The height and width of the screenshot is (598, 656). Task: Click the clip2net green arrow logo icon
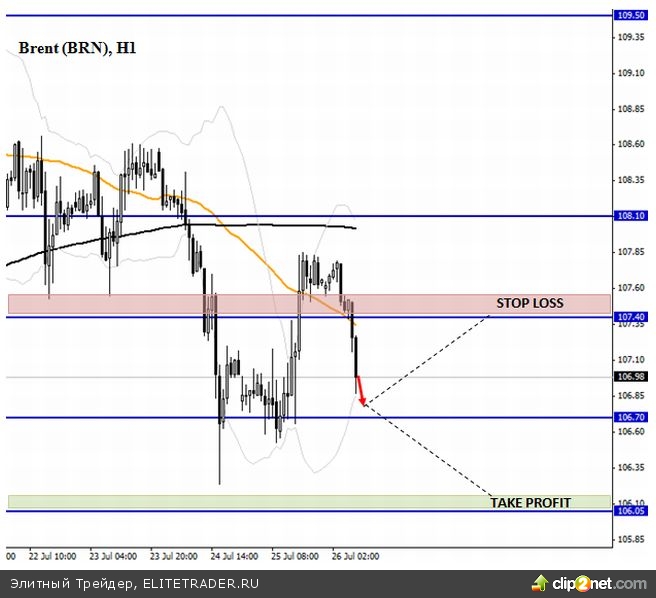tap(541, 583)
